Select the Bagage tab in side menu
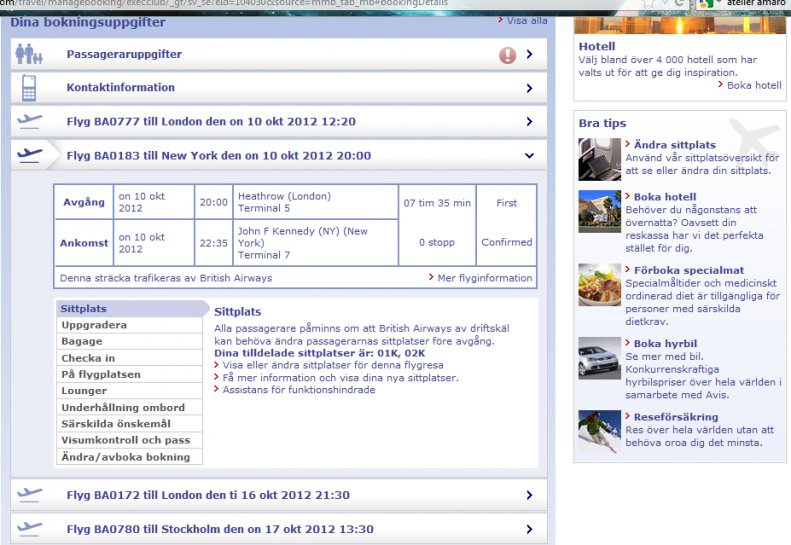The image size is (791, 545). [82, 342]
